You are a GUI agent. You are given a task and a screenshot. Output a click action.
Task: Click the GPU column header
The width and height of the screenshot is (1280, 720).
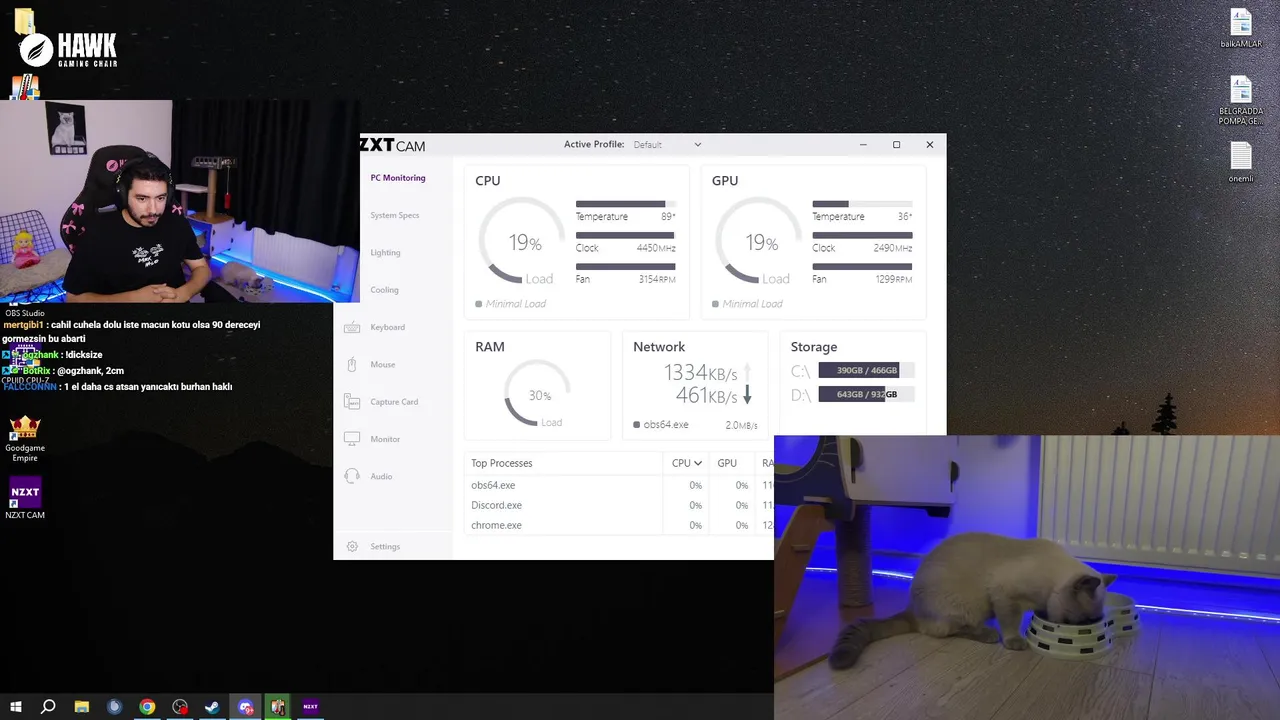coord(727,463)
